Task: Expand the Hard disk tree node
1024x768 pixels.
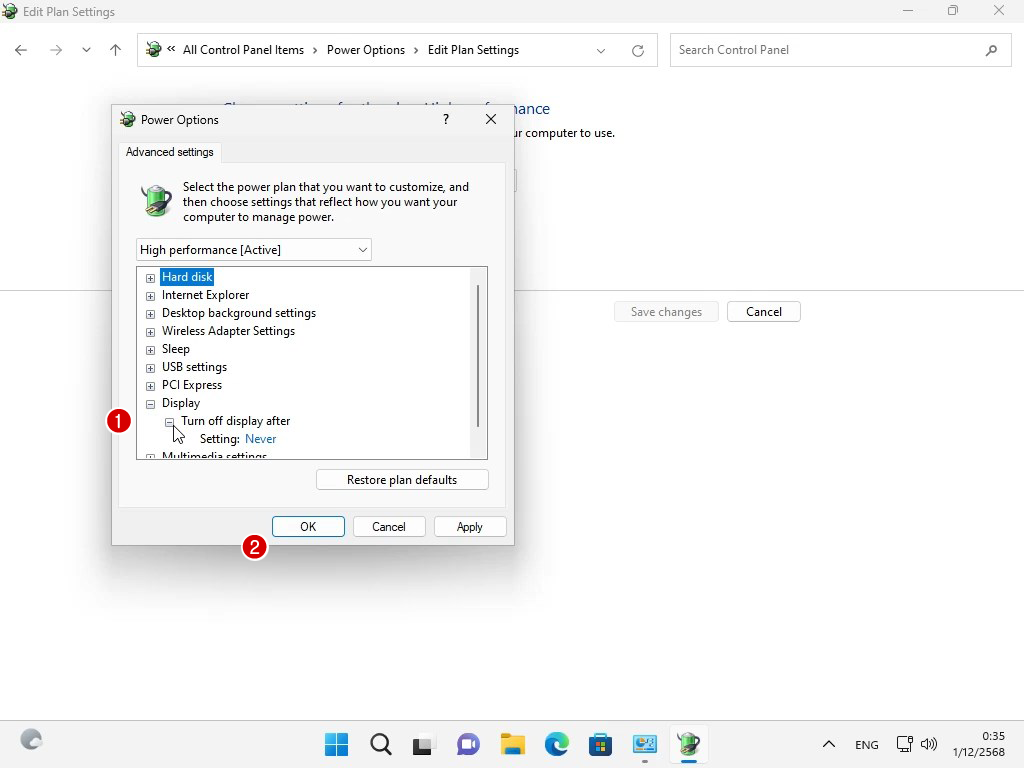Action: coord(151,278)
